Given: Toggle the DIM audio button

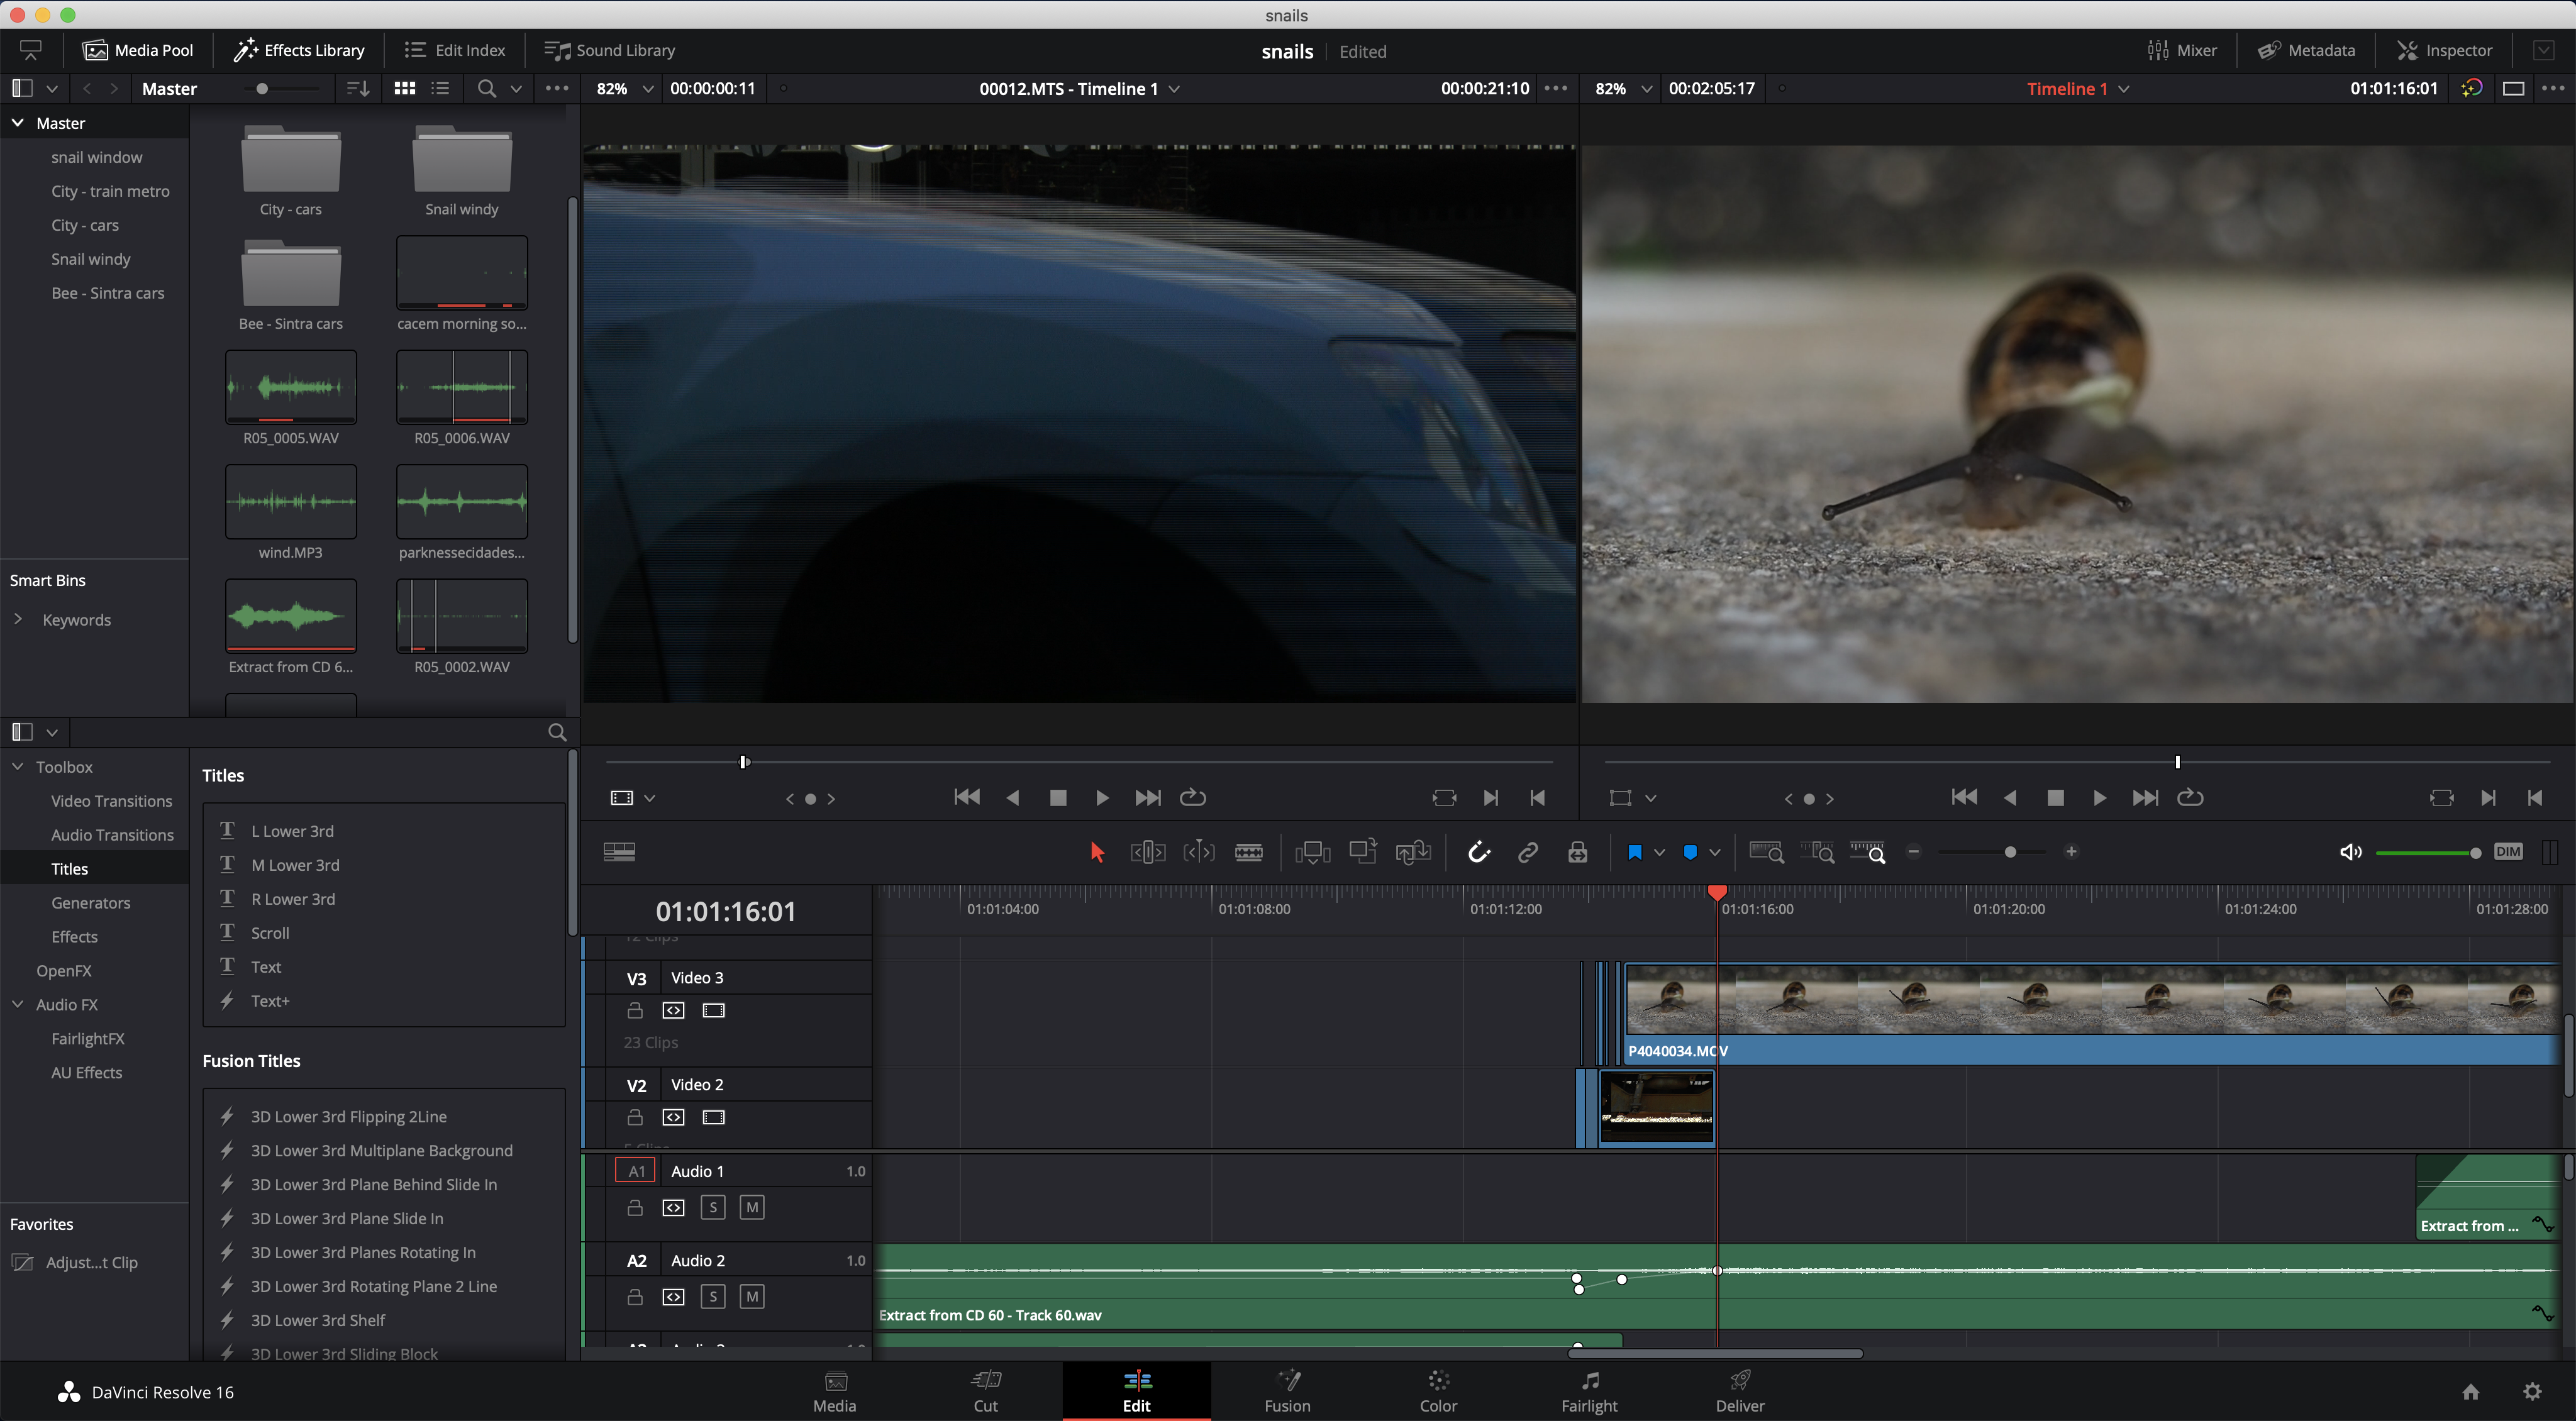Looking at the screenshot, I should pyautogui.click(x=2508, y=852).
